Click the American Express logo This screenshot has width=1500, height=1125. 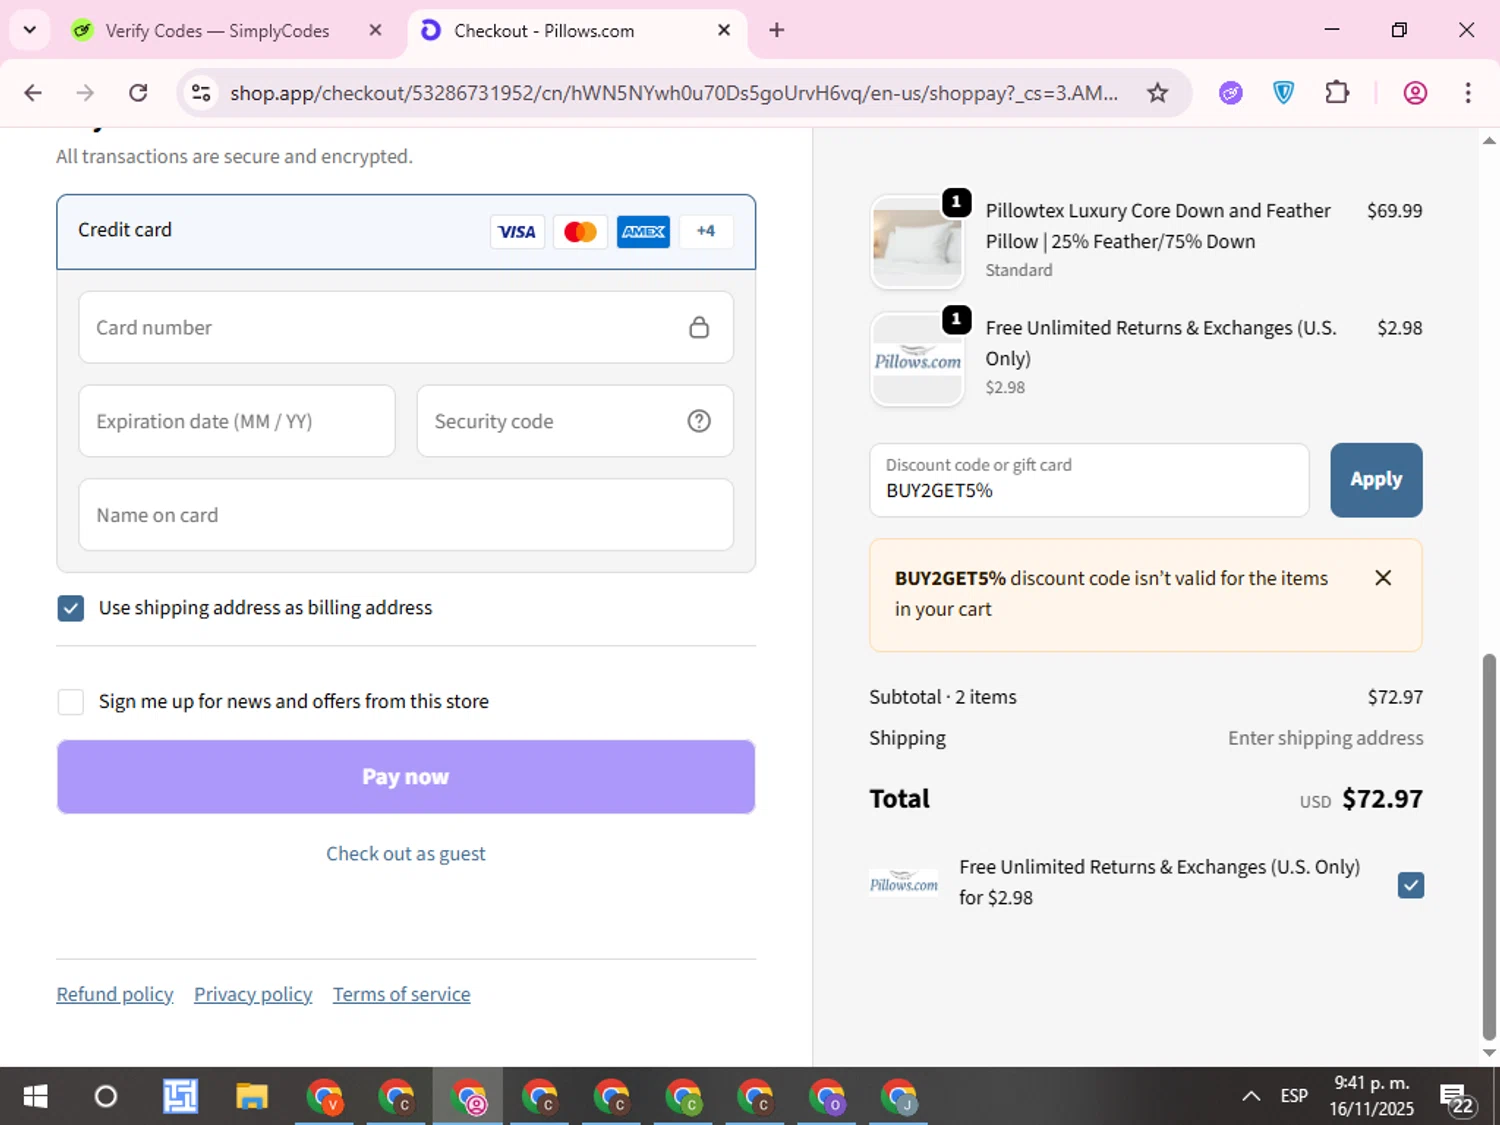point(643,232)
